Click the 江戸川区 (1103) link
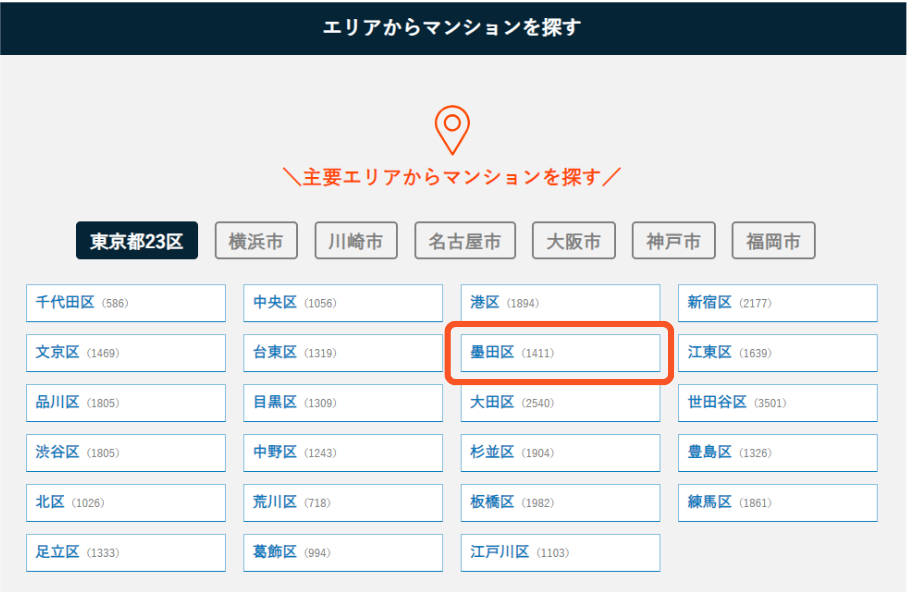908x592 pixels. pyautogui.click(x=560, y=553)
